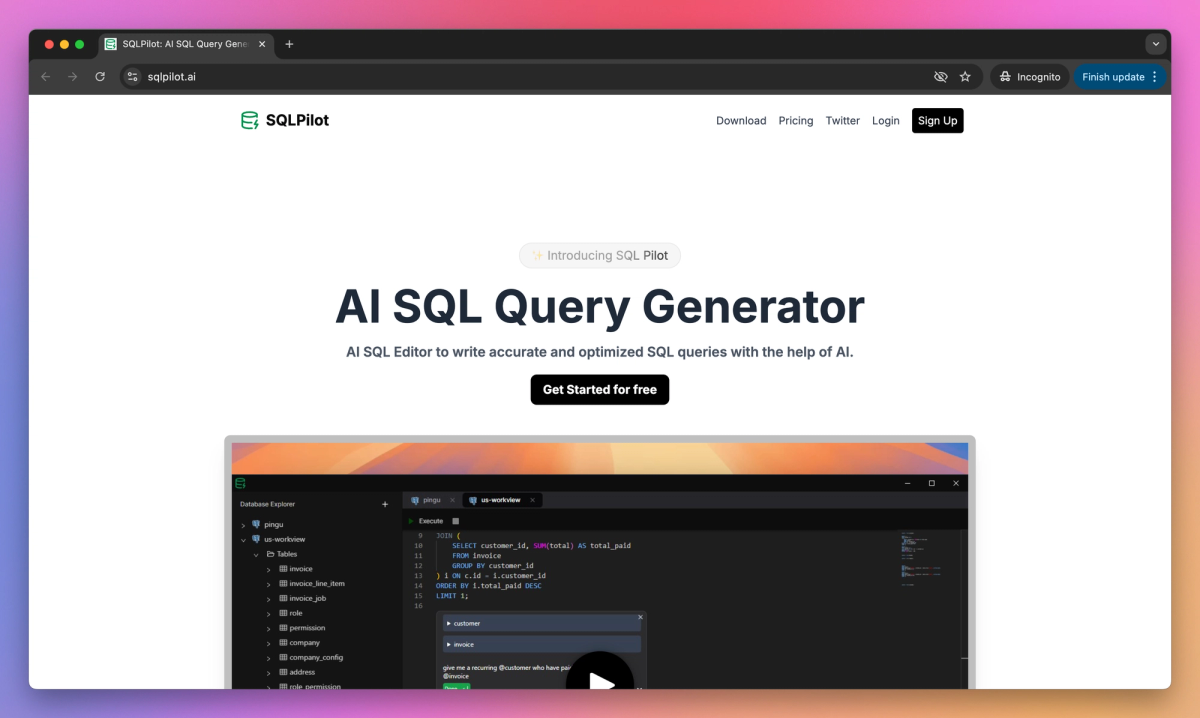1200x718 pixels.
Task: Click the SQLPilot green database logo icon
Action: (x=250, y=120)
